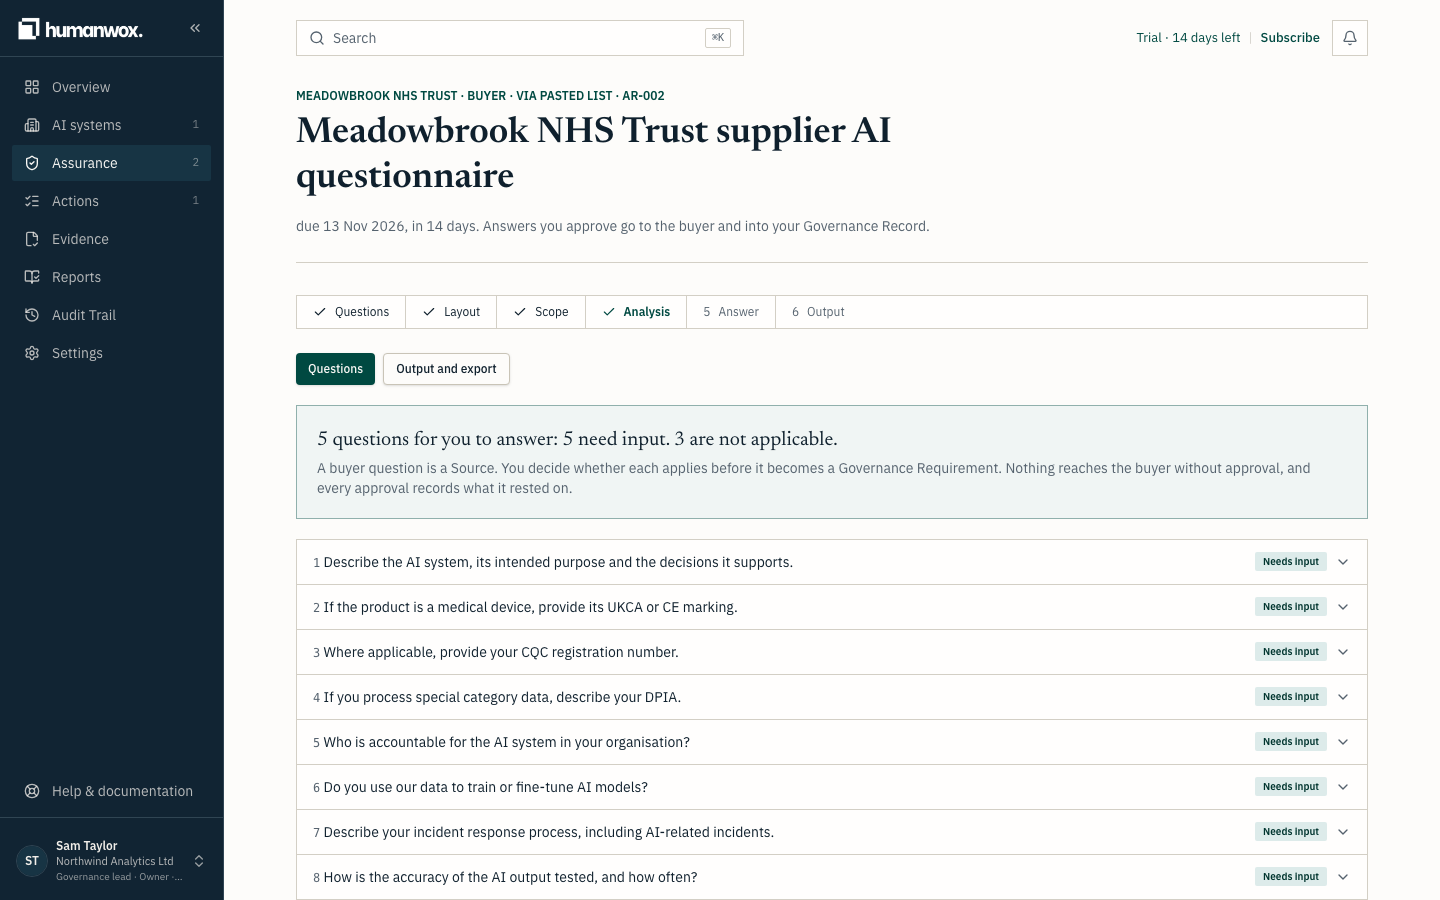This screenshot has height=900, width=1440.
Task: Expand question 6 about training AI models
Action: (831, 787)
